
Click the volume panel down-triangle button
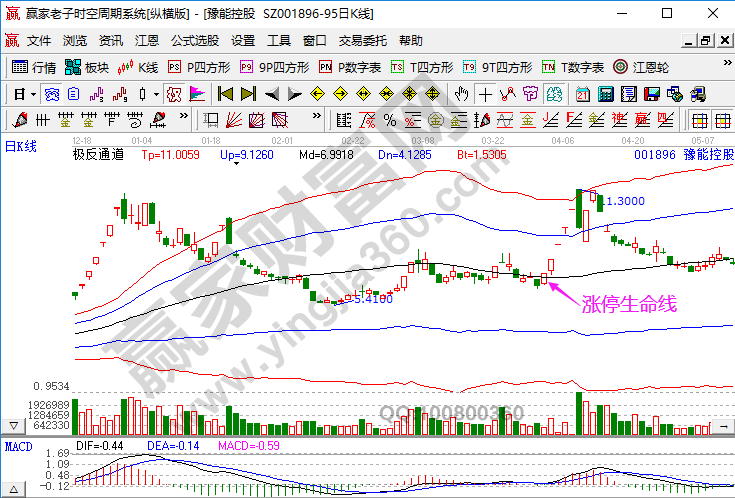12,426
